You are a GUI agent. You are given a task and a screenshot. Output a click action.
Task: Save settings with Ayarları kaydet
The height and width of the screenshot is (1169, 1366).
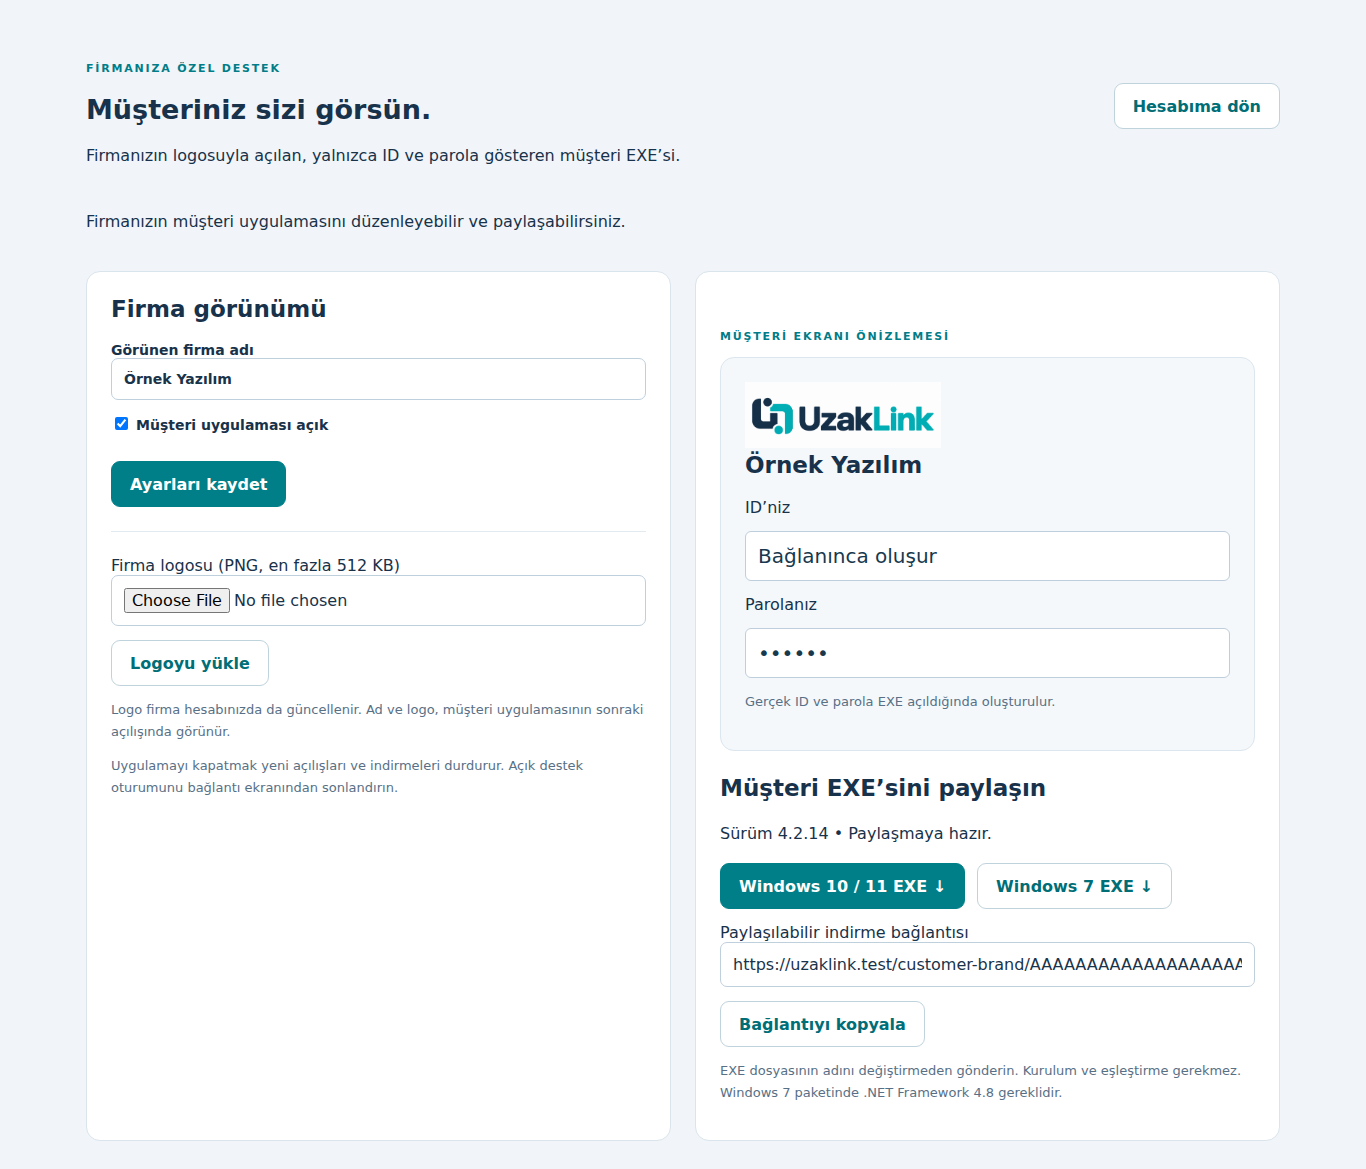198,484
